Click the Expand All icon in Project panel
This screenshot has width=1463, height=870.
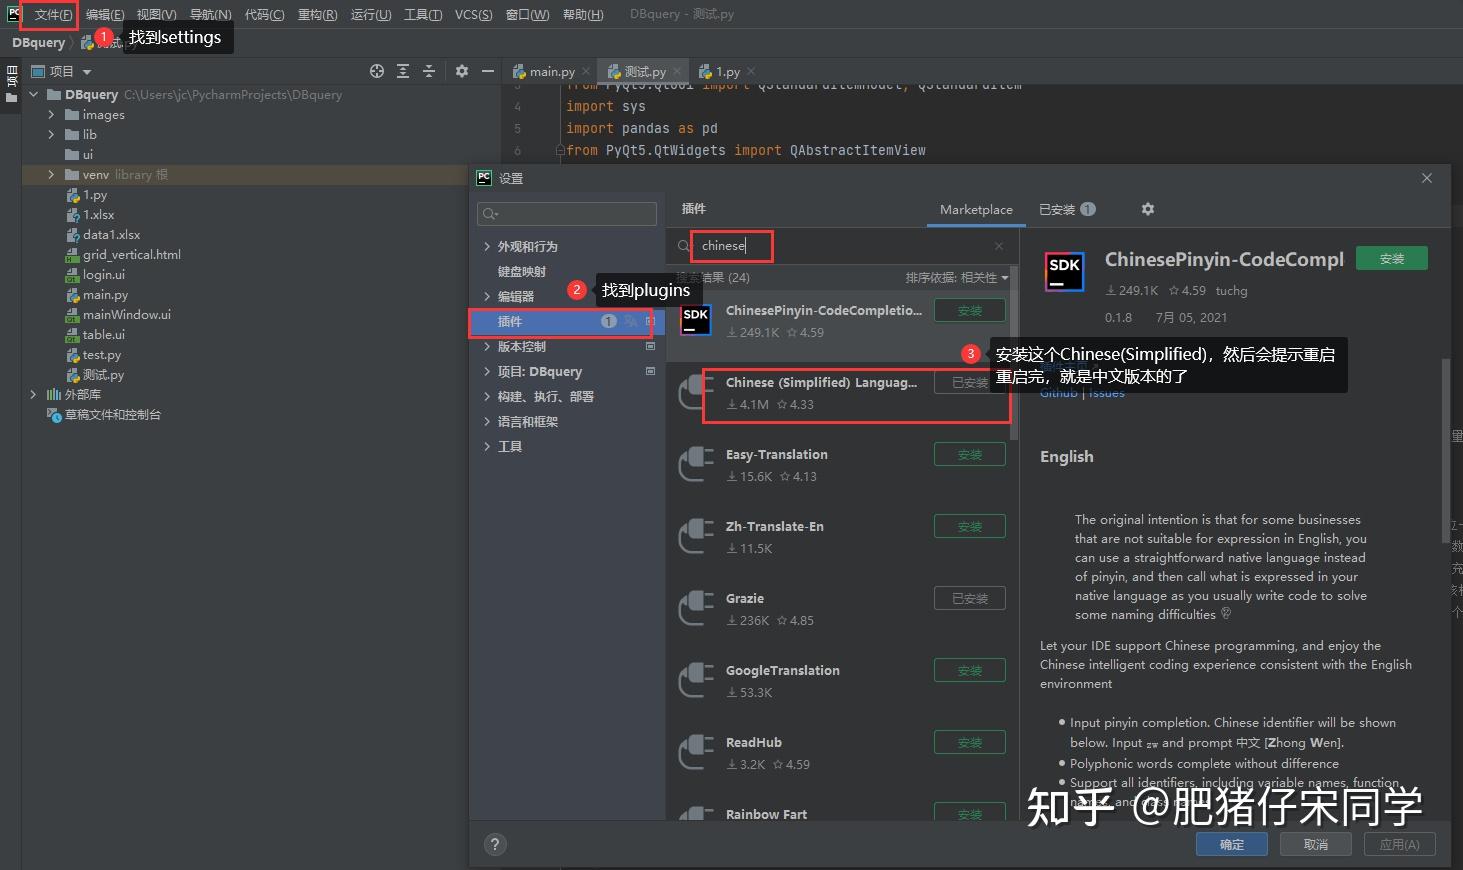coord(403,71)
